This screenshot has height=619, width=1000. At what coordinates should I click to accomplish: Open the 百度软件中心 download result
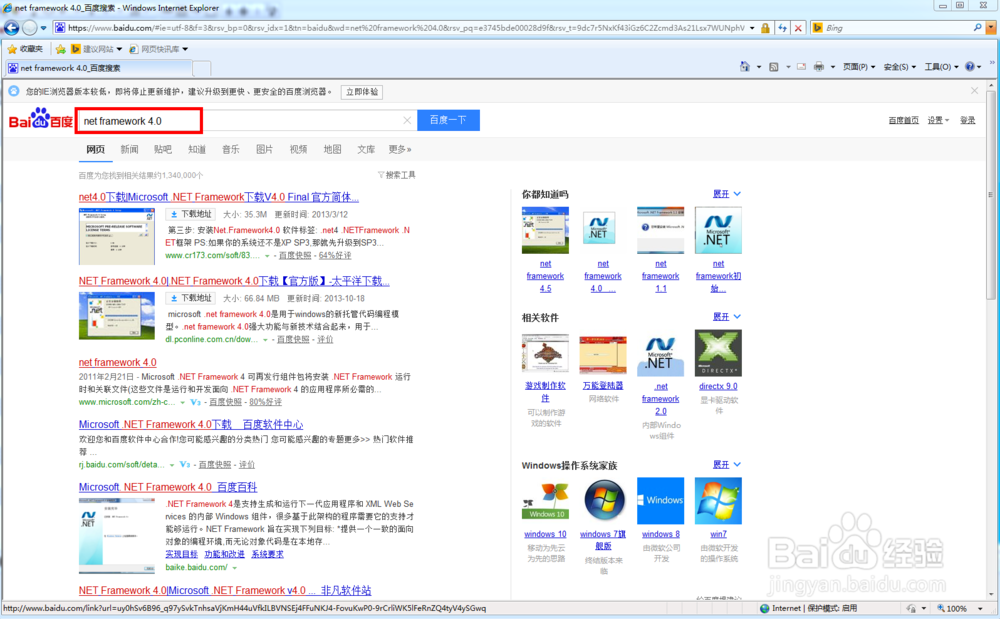pos(191,425)
